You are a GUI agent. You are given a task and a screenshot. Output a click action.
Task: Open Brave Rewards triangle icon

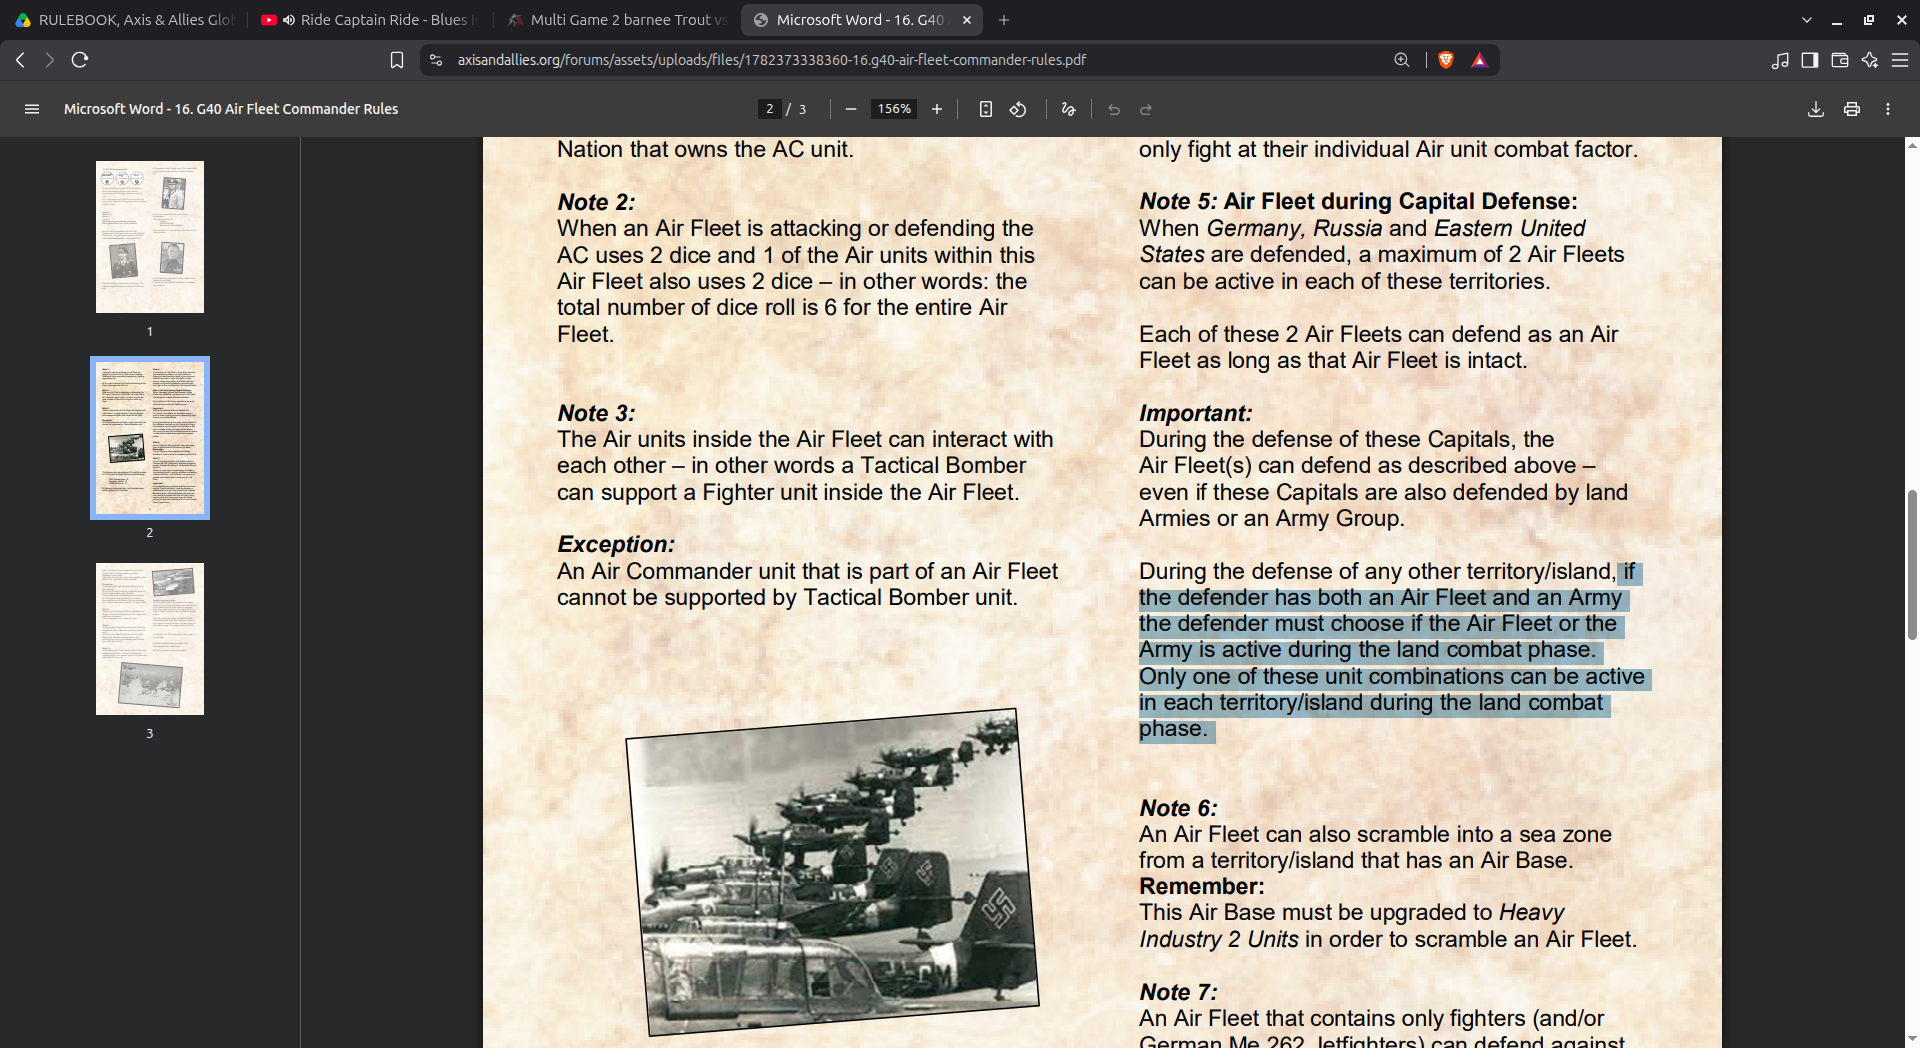pyautogui.click(x=1480, y=60)
